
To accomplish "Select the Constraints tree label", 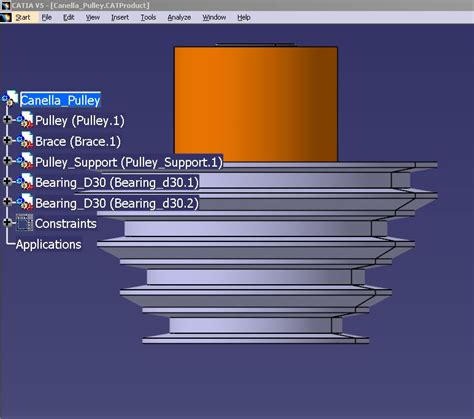I will [x=66, y=224].
